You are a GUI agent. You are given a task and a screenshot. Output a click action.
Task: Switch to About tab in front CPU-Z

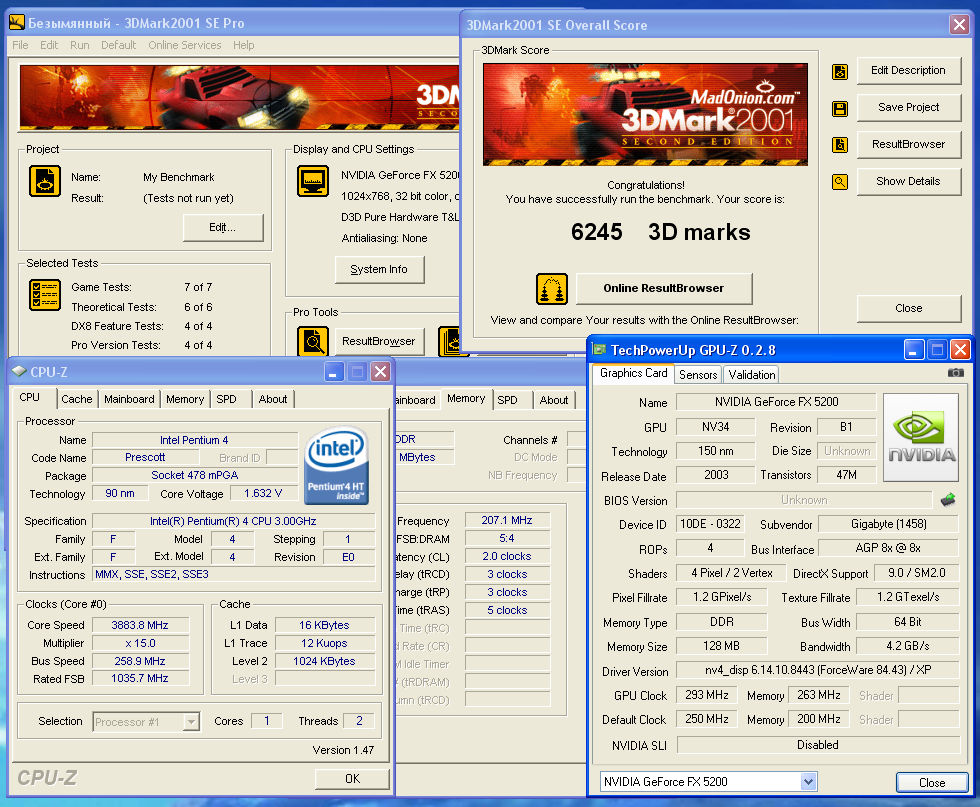(x=273, y=399)
